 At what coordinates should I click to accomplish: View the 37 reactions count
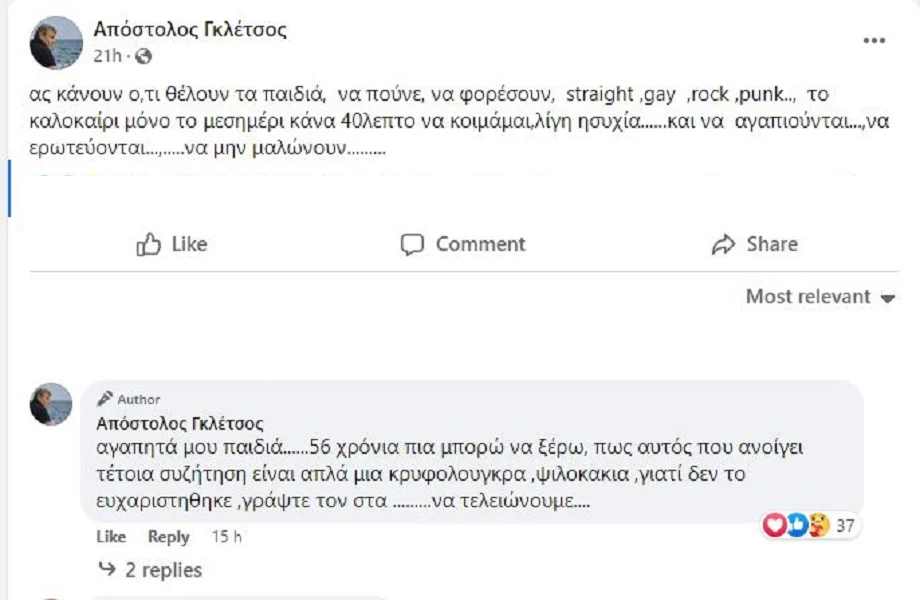pos(845,526)
